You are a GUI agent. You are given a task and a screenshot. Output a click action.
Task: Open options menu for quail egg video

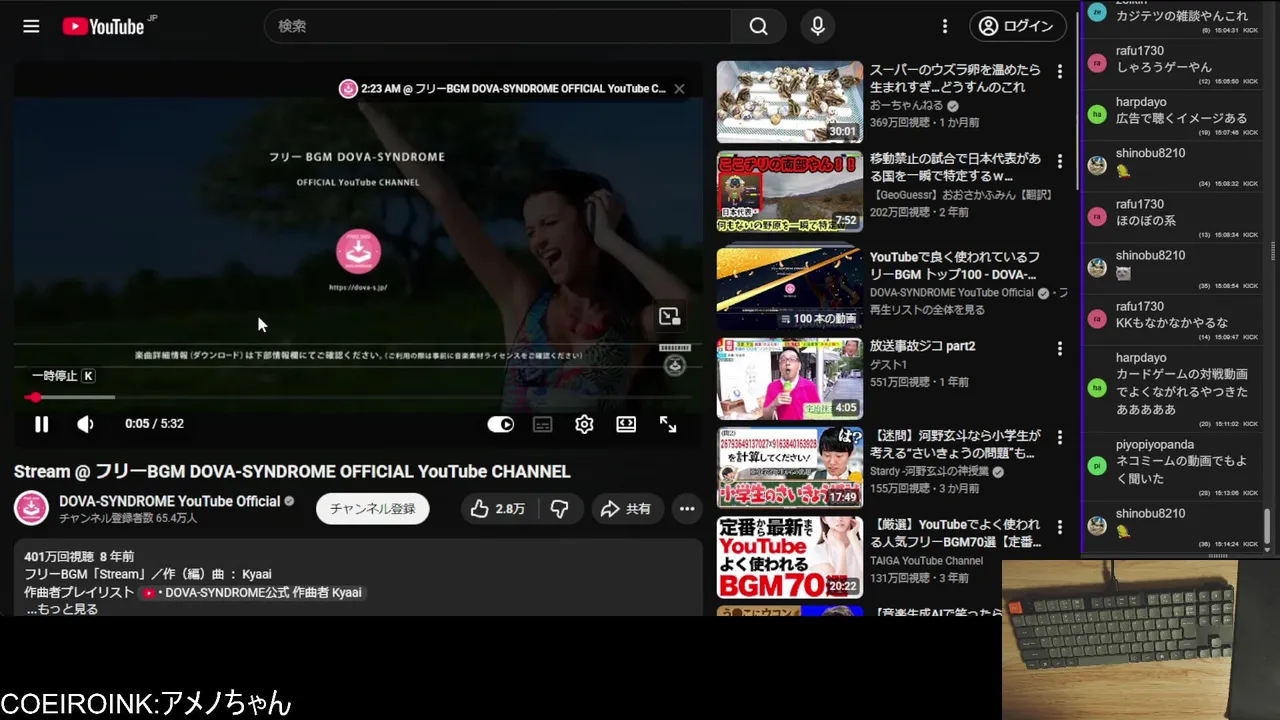(x=1060, y=72)
